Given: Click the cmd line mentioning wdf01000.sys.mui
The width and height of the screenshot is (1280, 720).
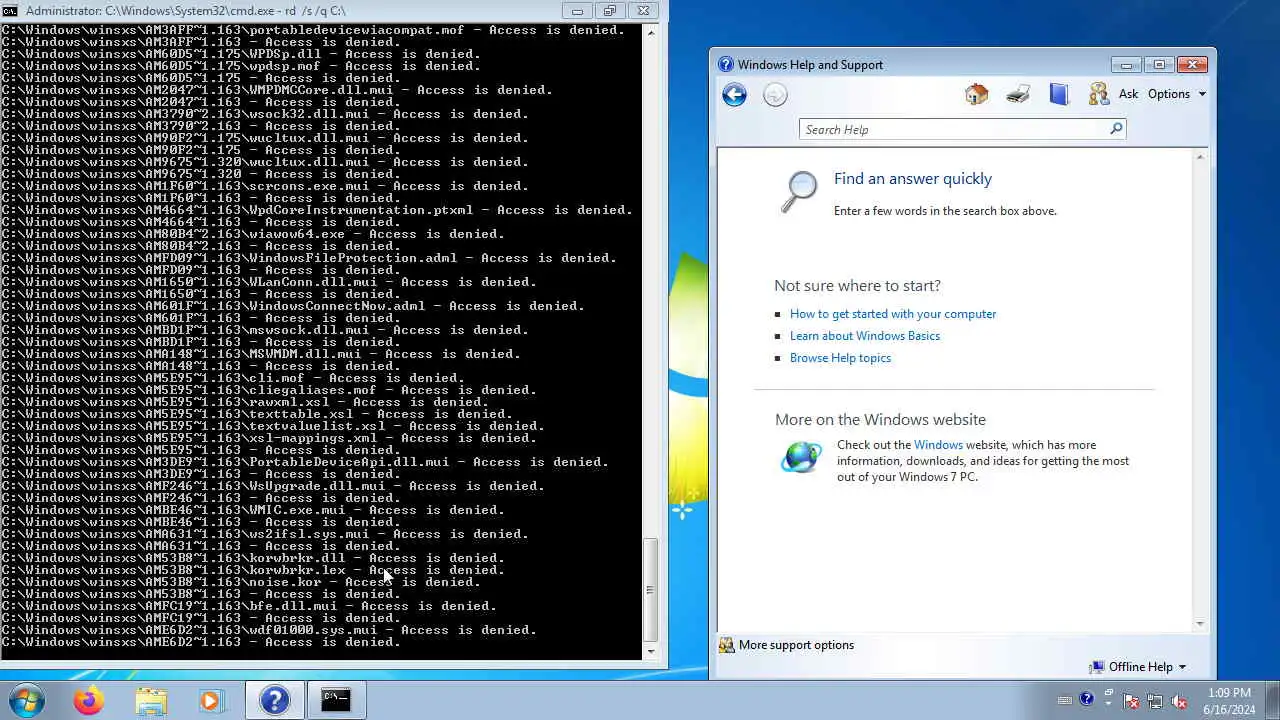Looking at the screenshot, I should (x=269, y=630).
